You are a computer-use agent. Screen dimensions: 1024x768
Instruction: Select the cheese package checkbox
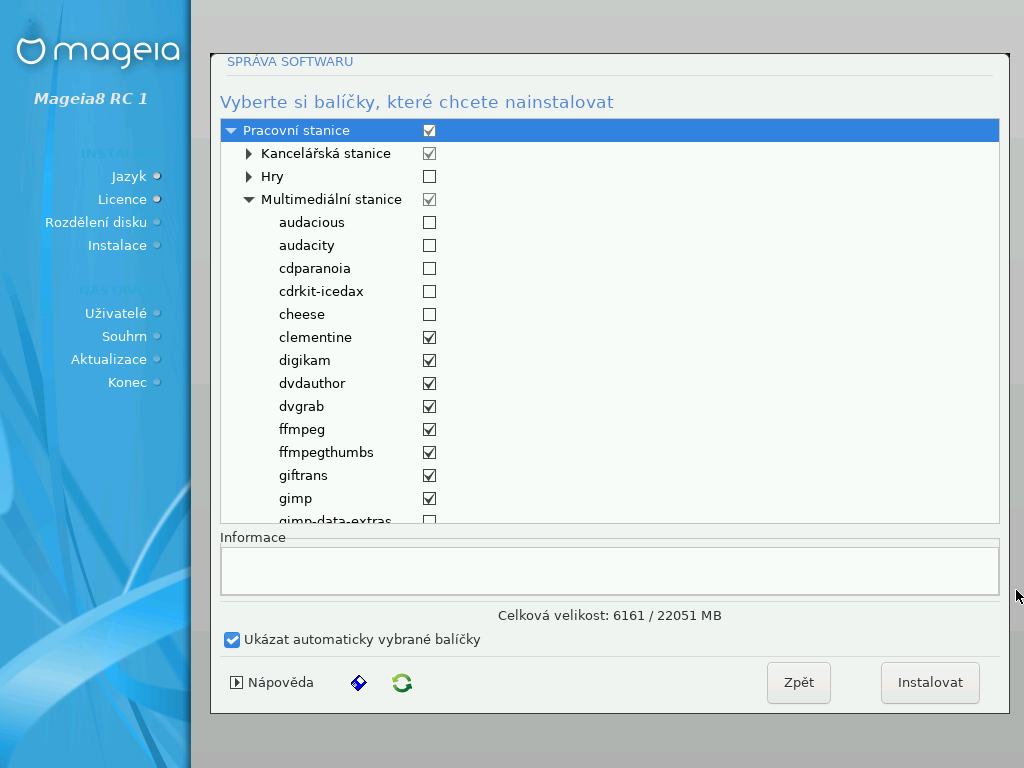429,314
